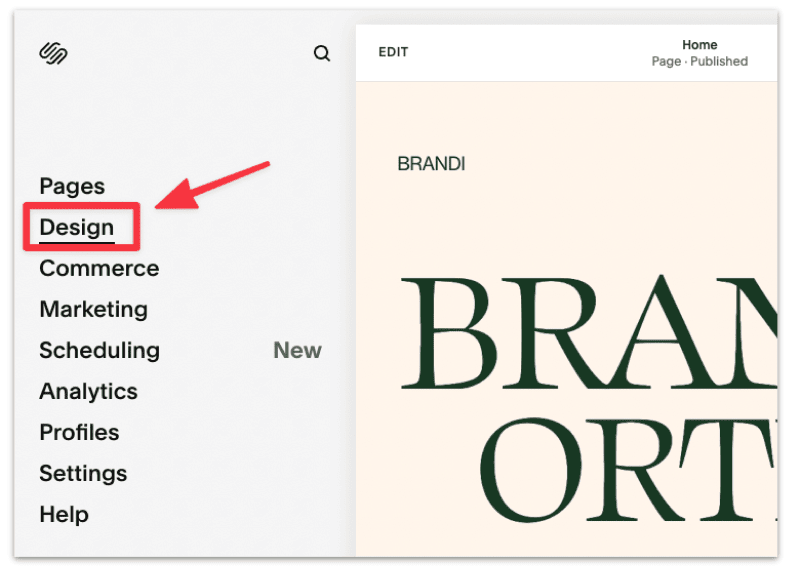Open Profiles from the sidebar

[x=79, y=432]
